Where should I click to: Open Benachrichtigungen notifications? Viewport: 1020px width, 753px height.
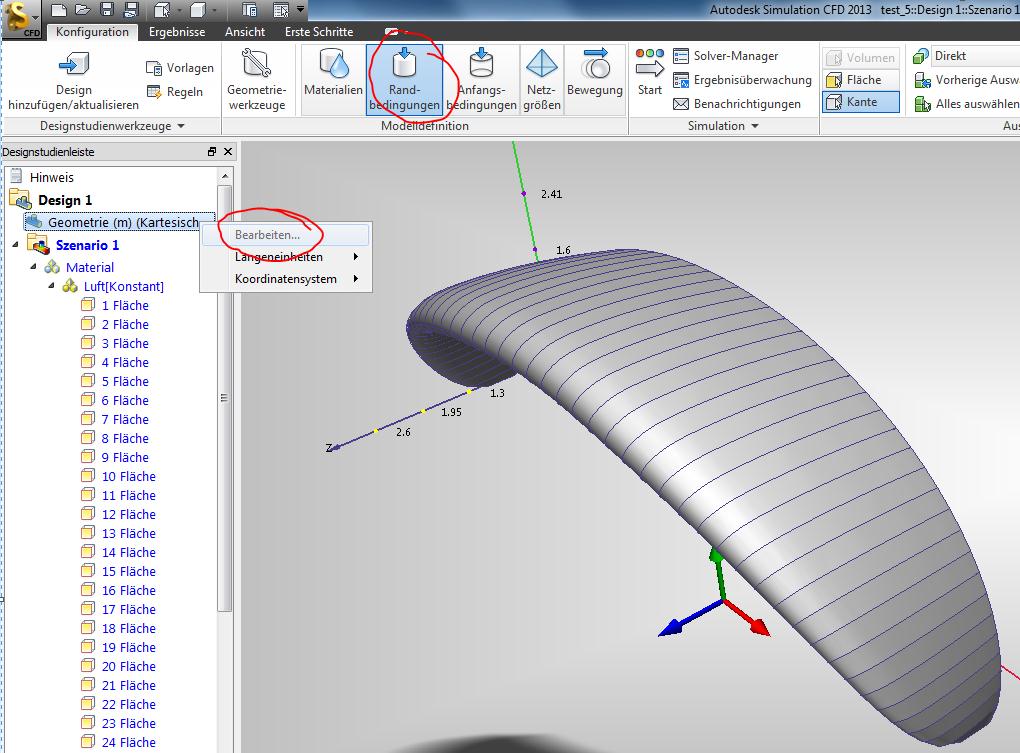[x=736, y=104]
